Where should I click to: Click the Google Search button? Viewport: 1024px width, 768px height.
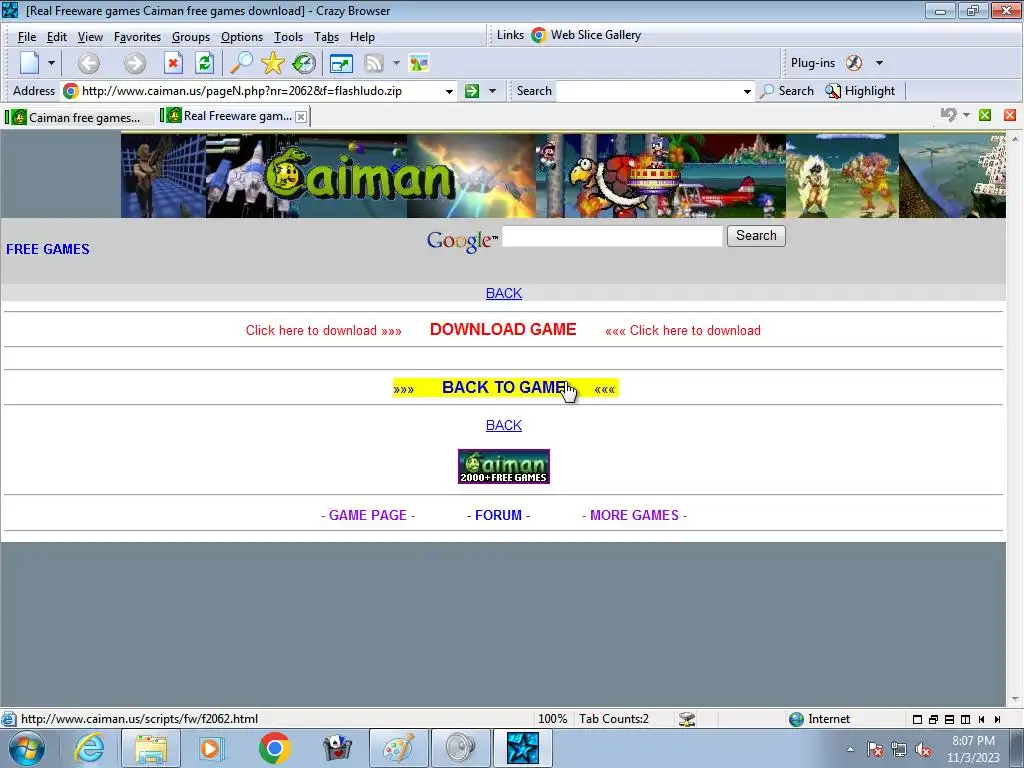tap(756, 236)
